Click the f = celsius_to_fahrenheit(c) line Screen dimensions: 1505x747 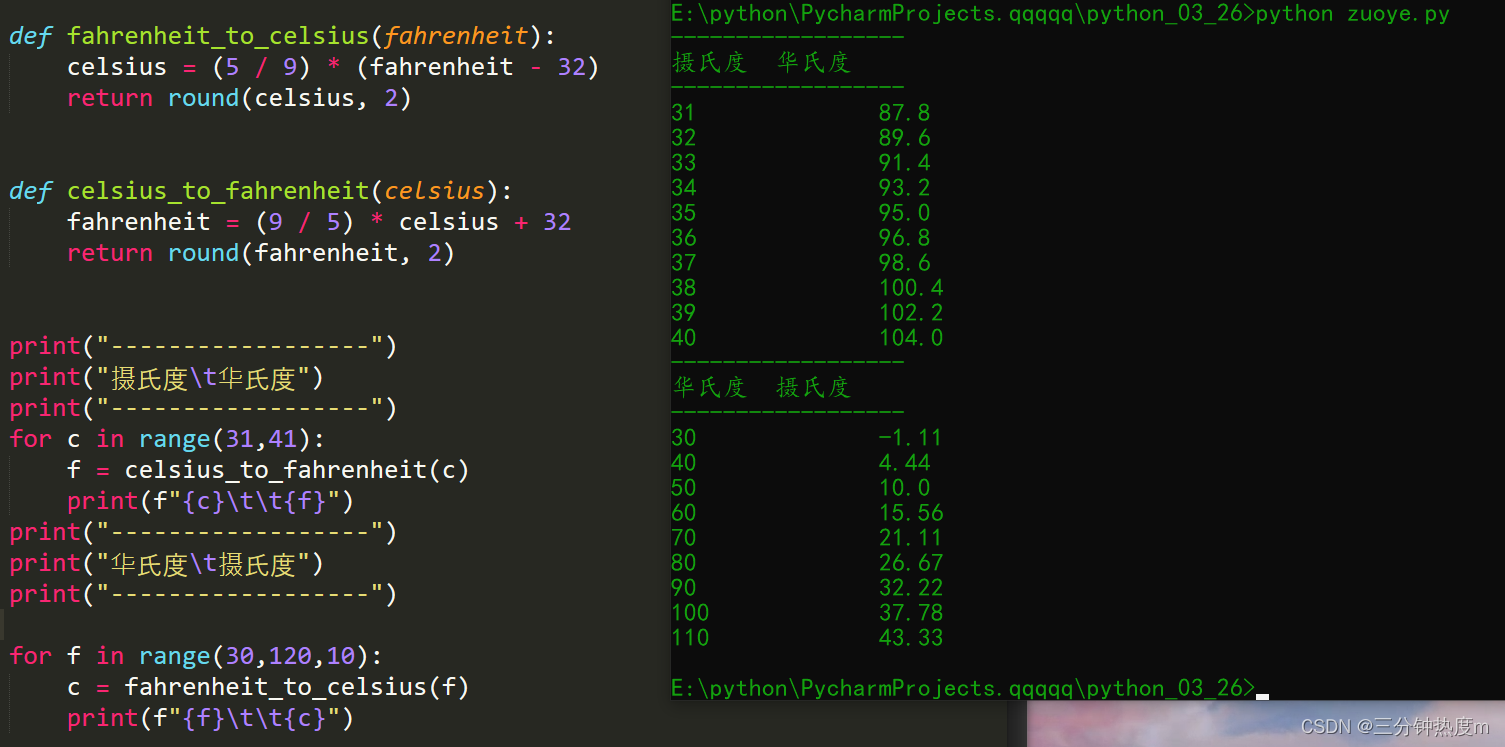point(268,470)
